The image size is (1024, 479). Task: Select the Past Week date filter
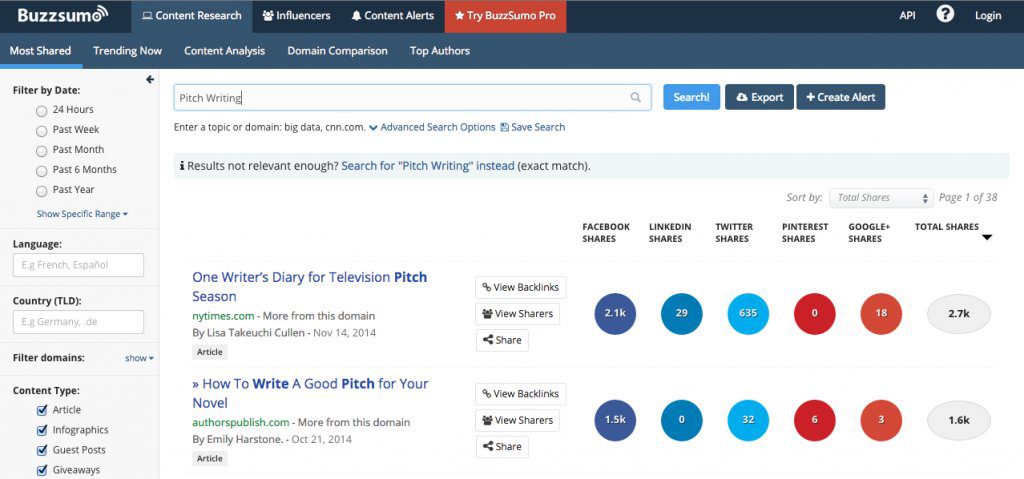click(42, 131)
